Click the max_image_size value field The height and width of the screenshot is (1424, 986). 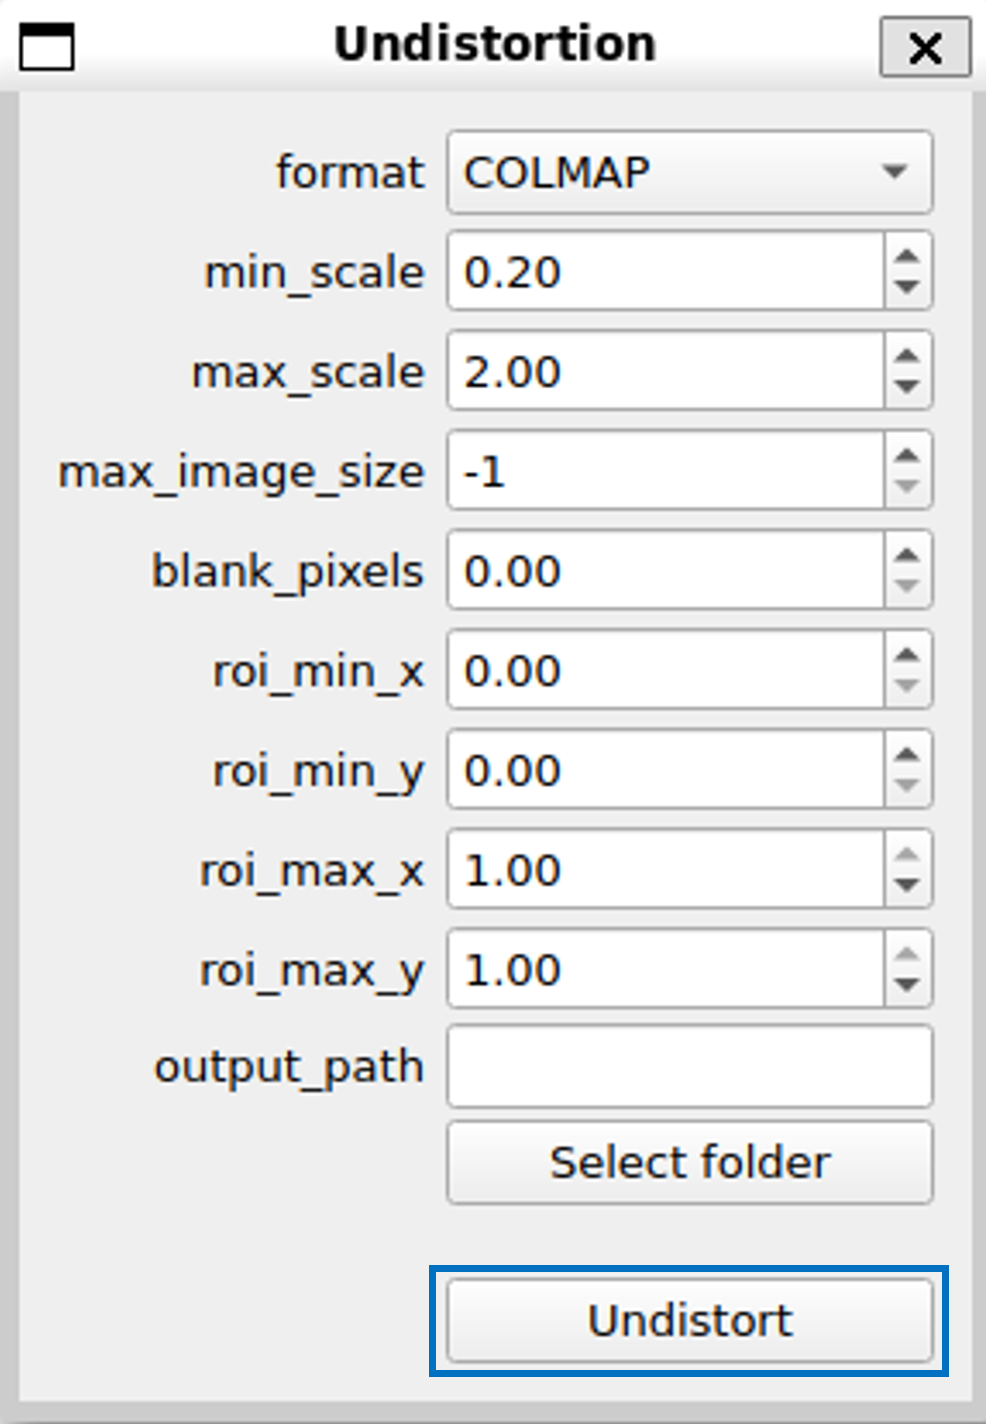tap(665, 471)
